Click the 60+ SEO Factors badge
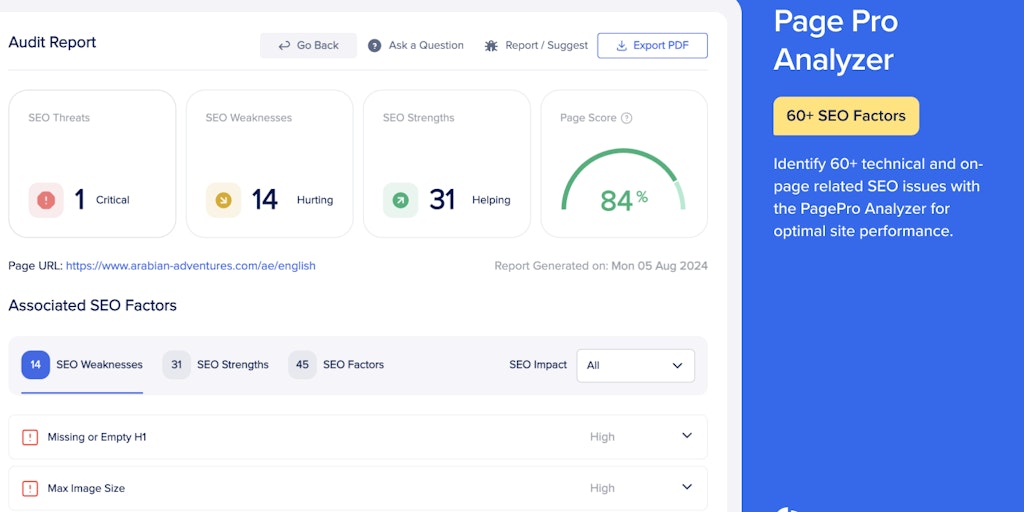 [x=846, y=116]
